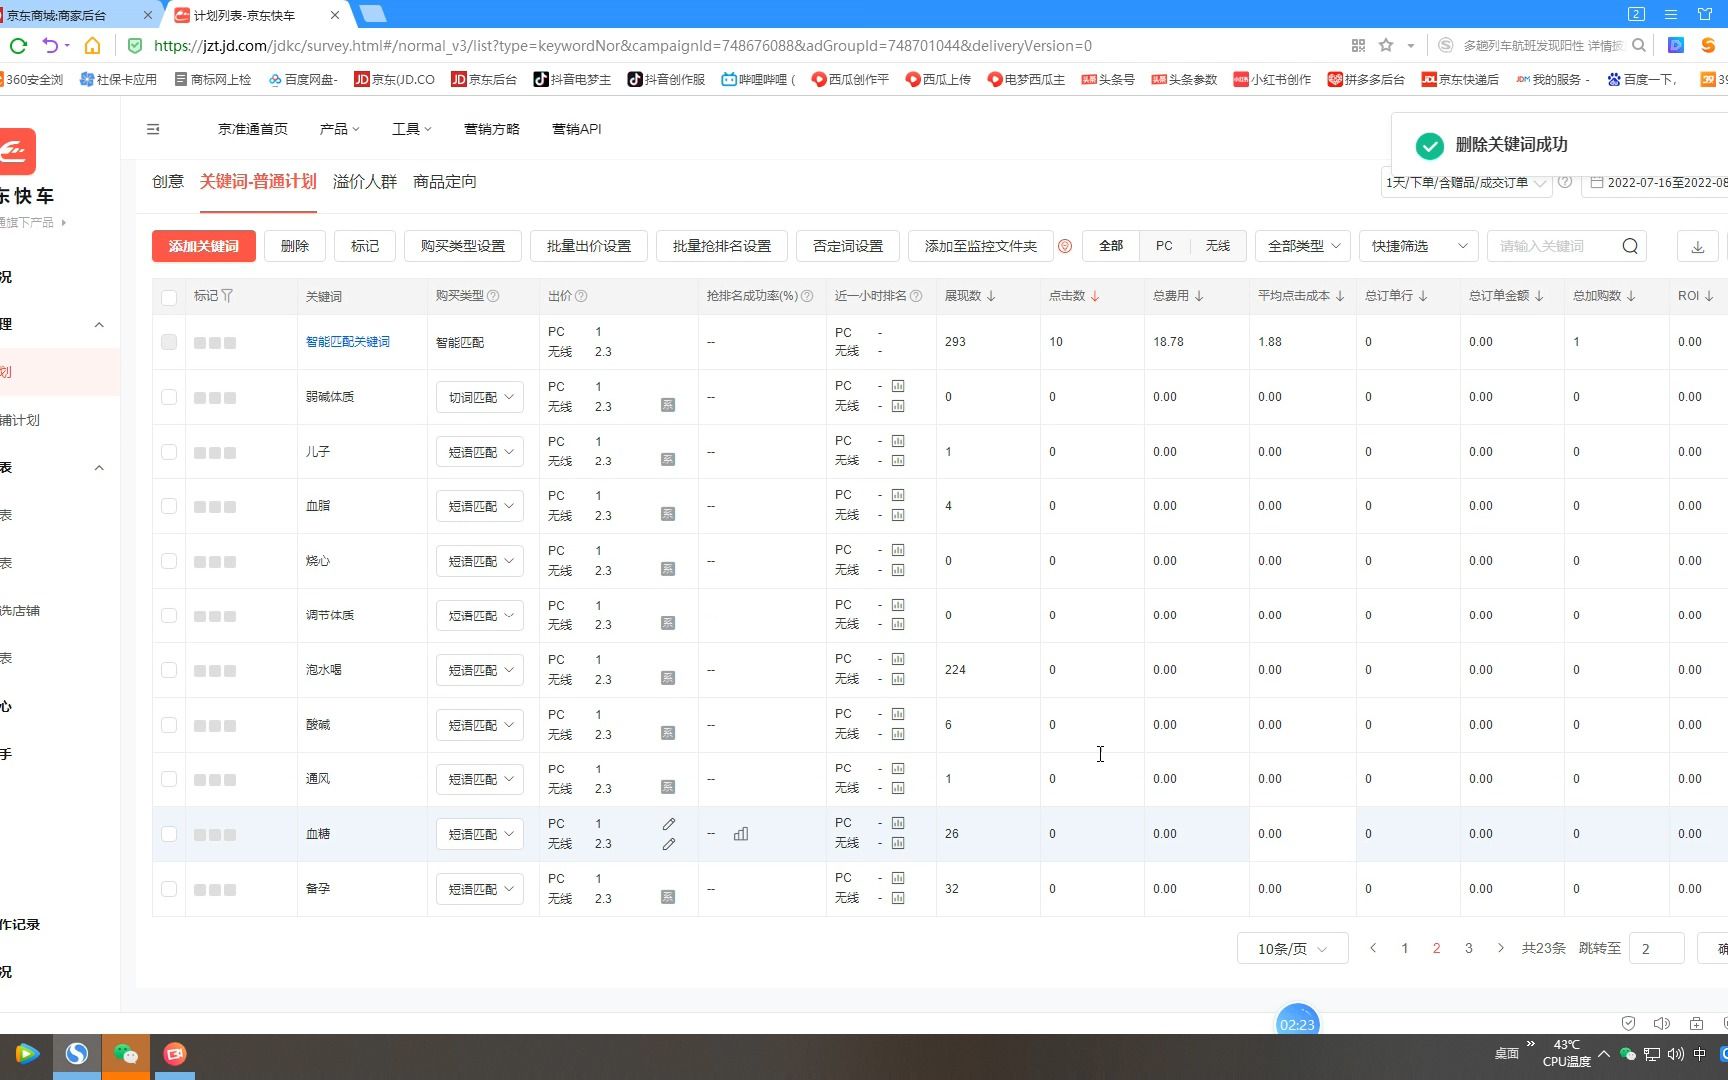Bookmark the page with the star icon
The width and height of the screenshot is (1728, 1080).
point(1386,45)
